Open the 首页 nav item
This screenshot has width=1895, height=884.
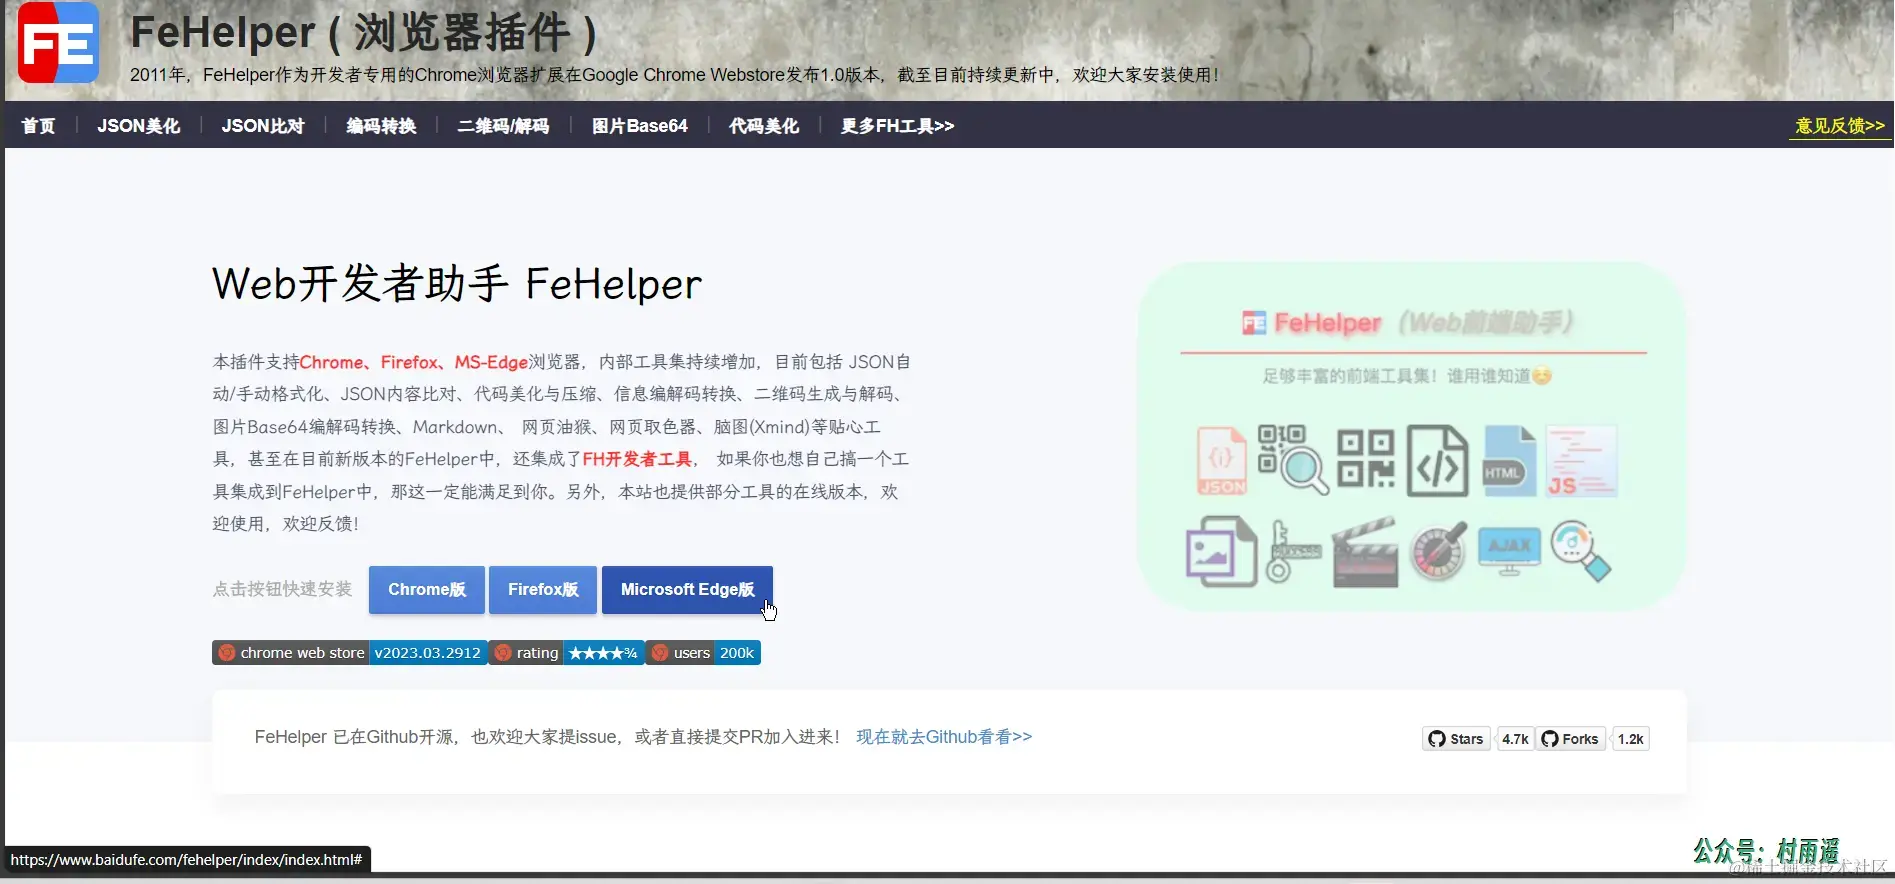(x=38, y=126)
